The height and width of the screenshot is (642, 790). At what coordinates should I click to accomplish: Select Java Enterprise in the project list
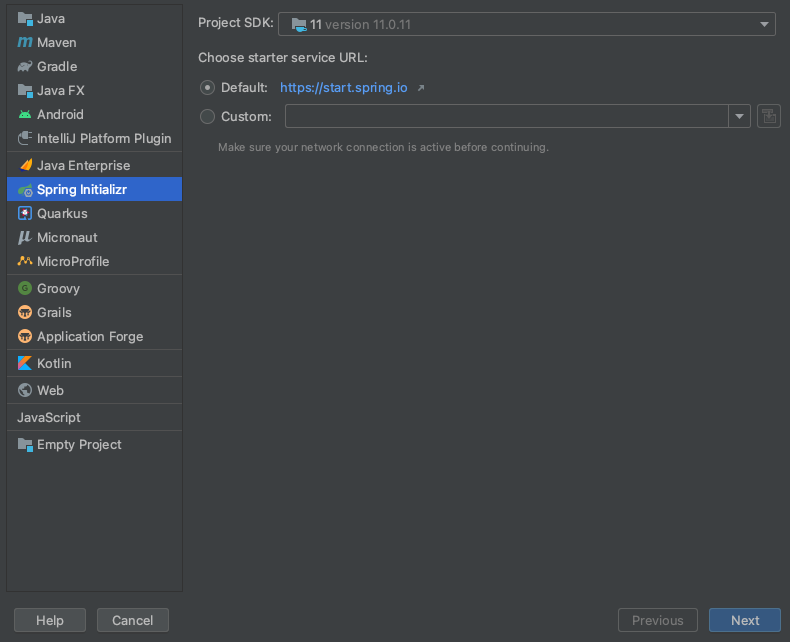[x=83, y=166]
